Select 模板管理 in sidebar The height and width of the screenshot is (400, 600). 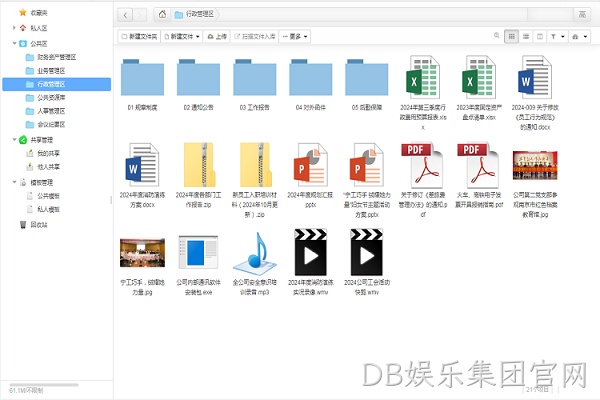pyautogui.click(x=36, y=183)
